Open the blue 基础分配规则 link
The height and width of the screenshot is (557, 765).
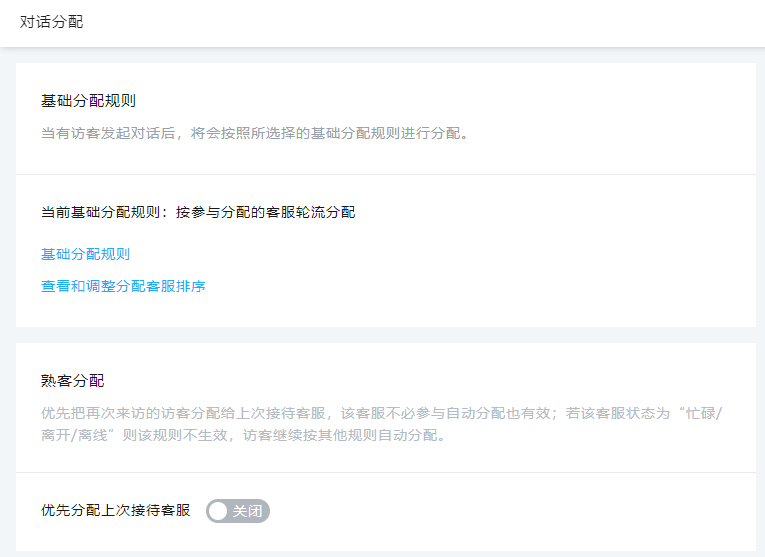click(x=85, y=254)
